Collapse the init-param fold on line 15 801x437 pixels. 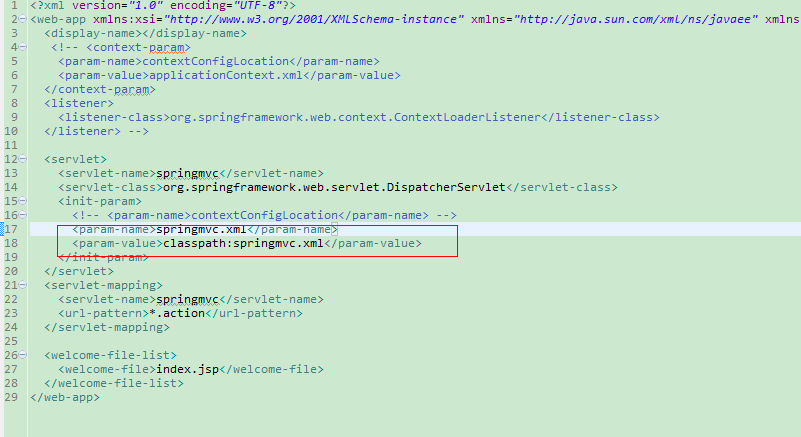(22, 201)
